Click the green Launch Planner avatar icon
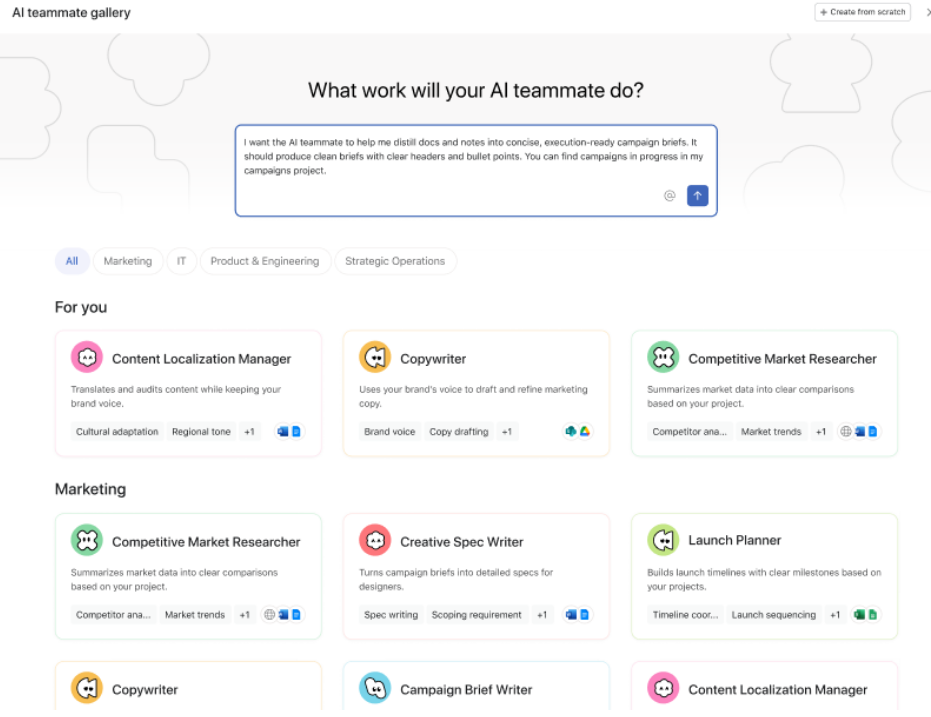The height and width of the screenshot is (717, 931). tap(663, 541)
